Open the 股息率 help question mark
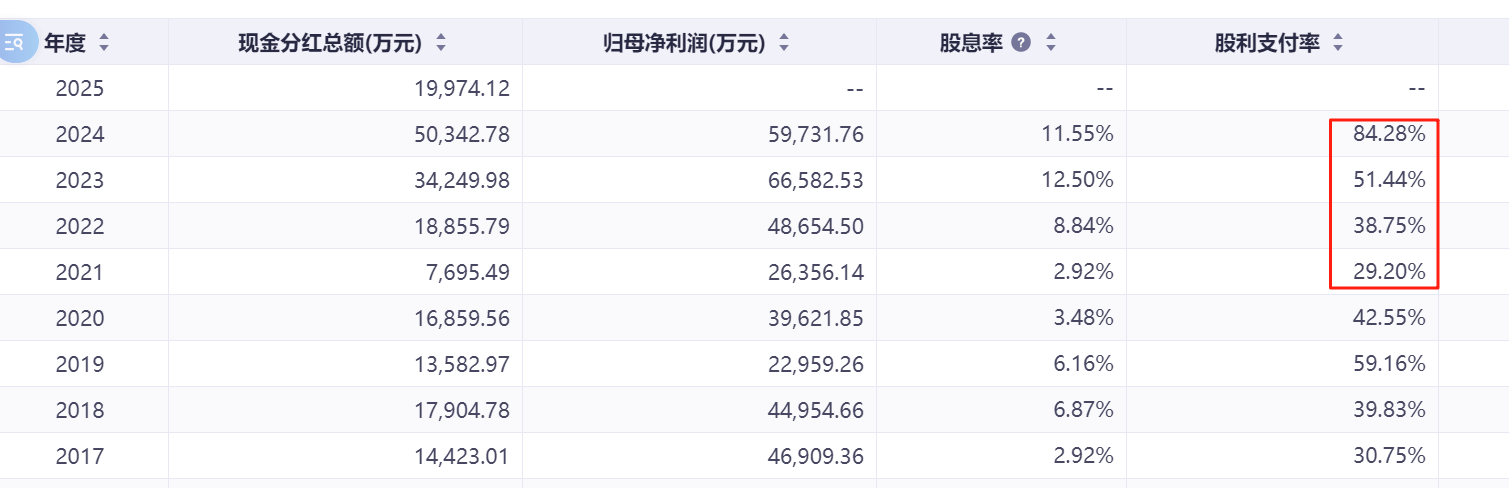This screenshot has width=1509, height=488. [1021, 43]
